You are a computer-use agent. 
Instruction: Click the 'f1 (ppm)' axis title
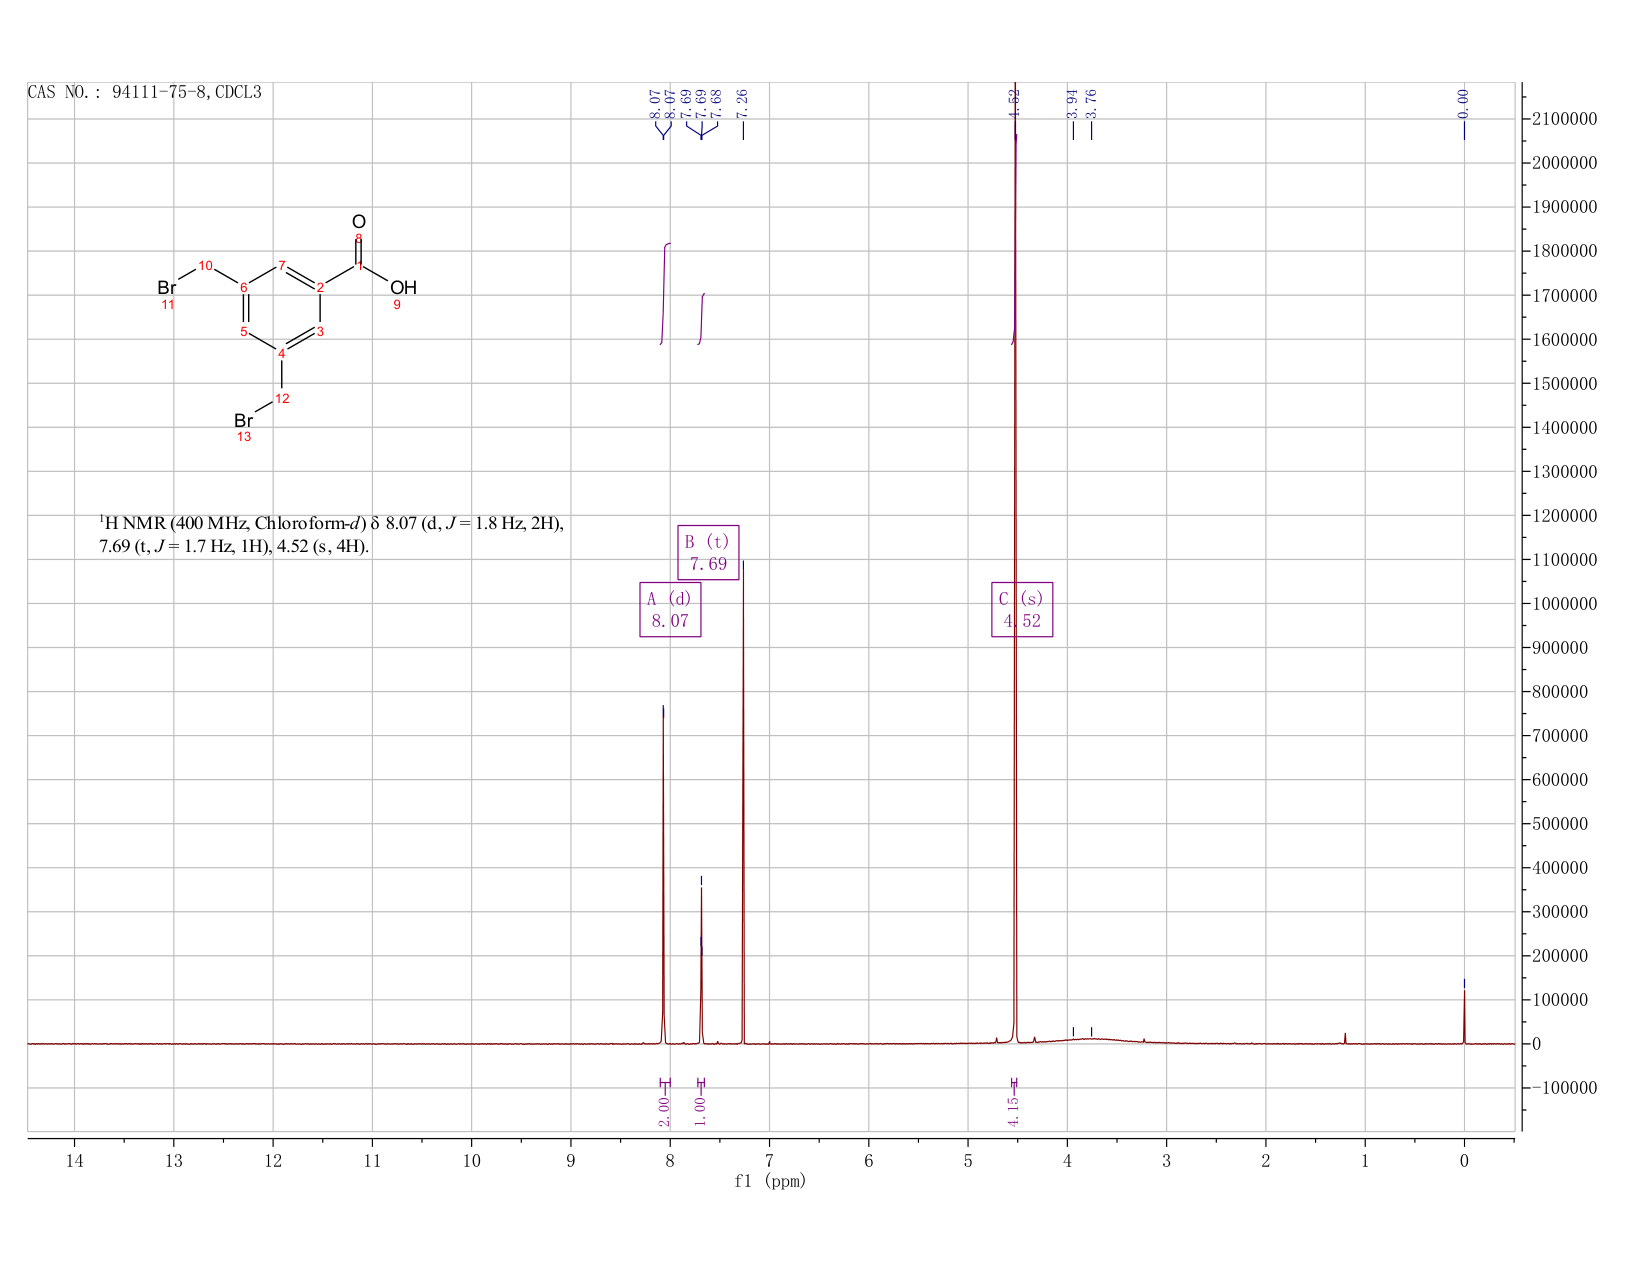tap(770, 1181)
